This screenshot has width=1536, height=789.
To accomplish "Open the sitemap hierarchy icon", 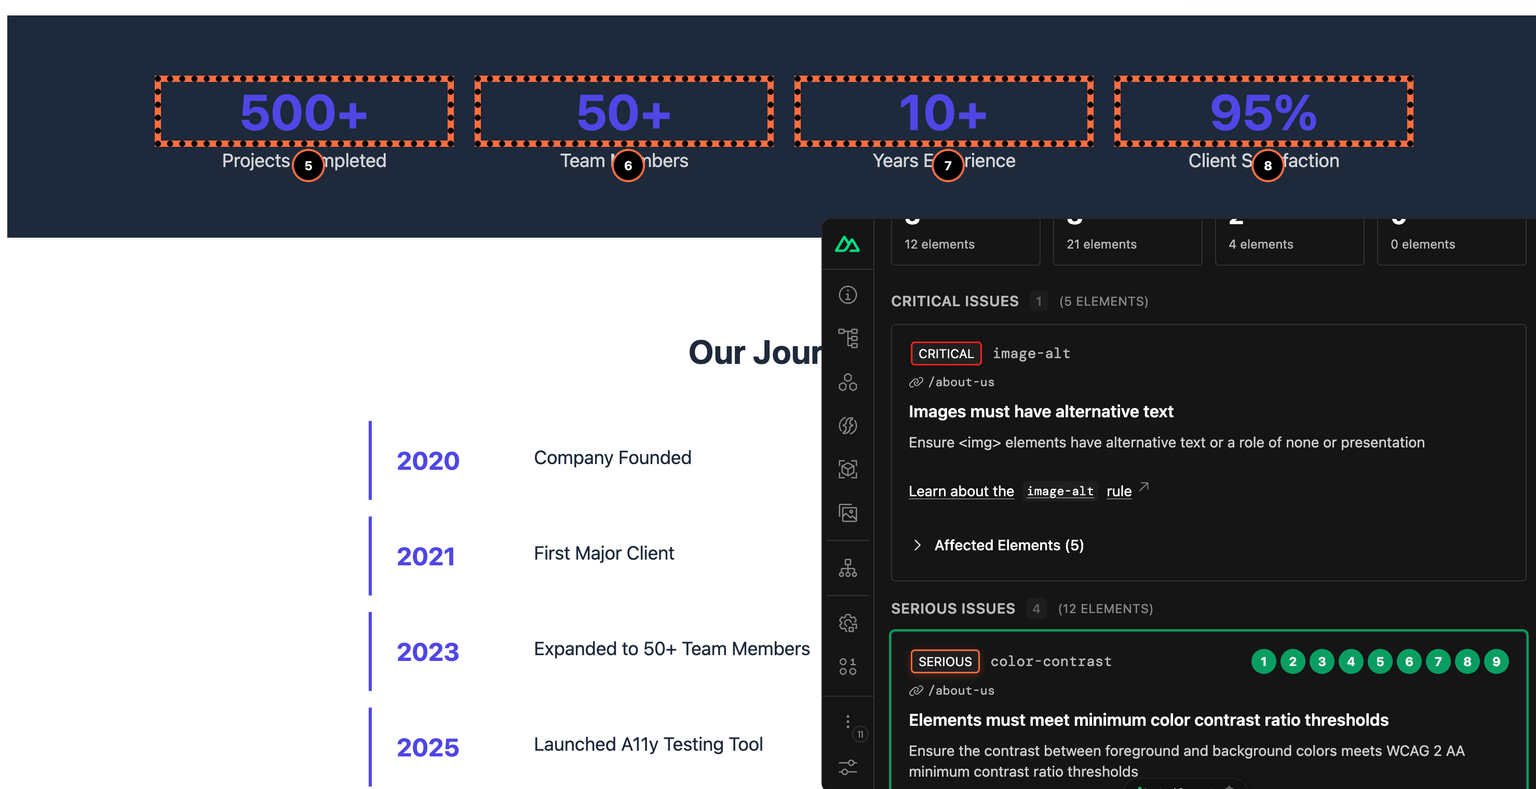I will [x=848, y=567].
